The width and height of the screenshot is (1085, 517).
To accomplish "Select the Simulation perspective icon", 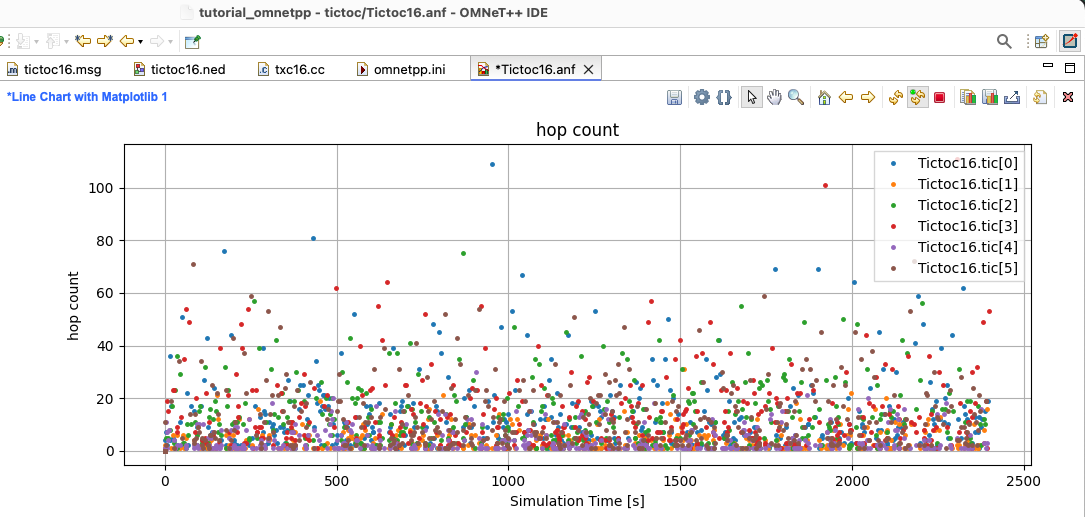I will pos(1070,42).
